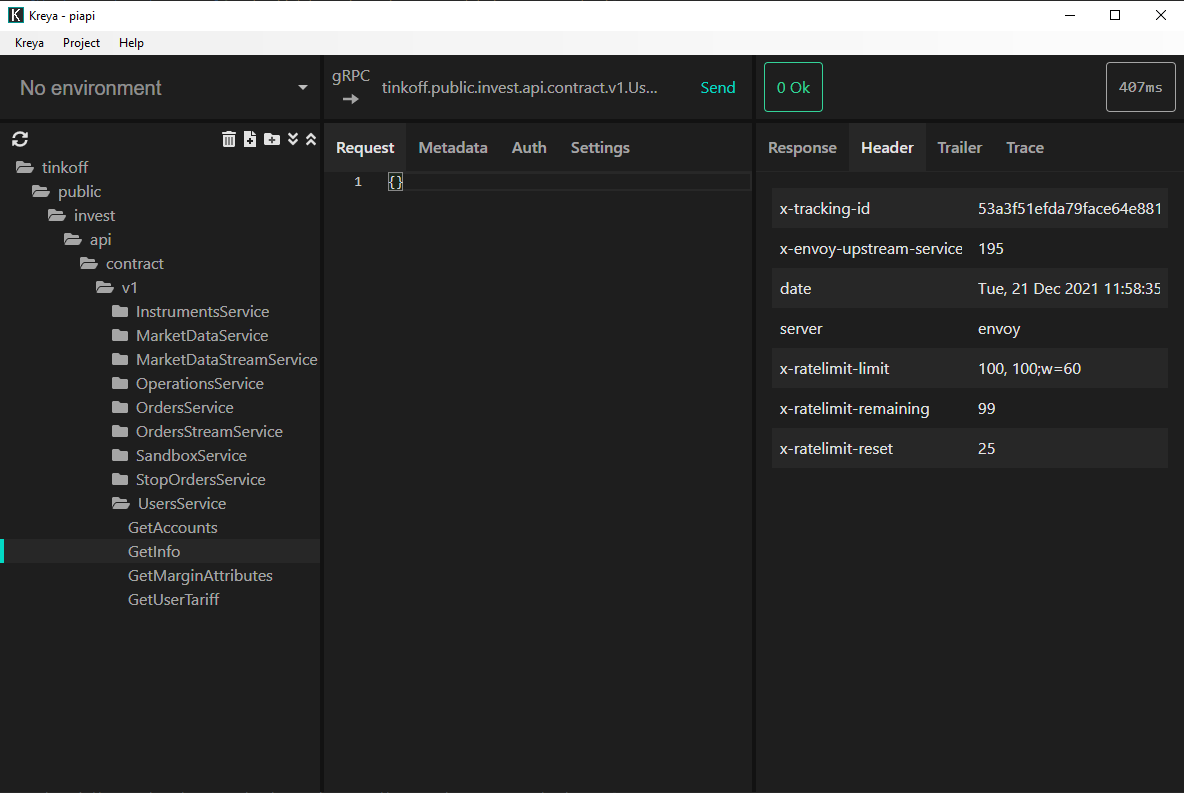Collapse the UsersService folder
This screenshot has width=1184, height=793.
click(x=180, y=504)
